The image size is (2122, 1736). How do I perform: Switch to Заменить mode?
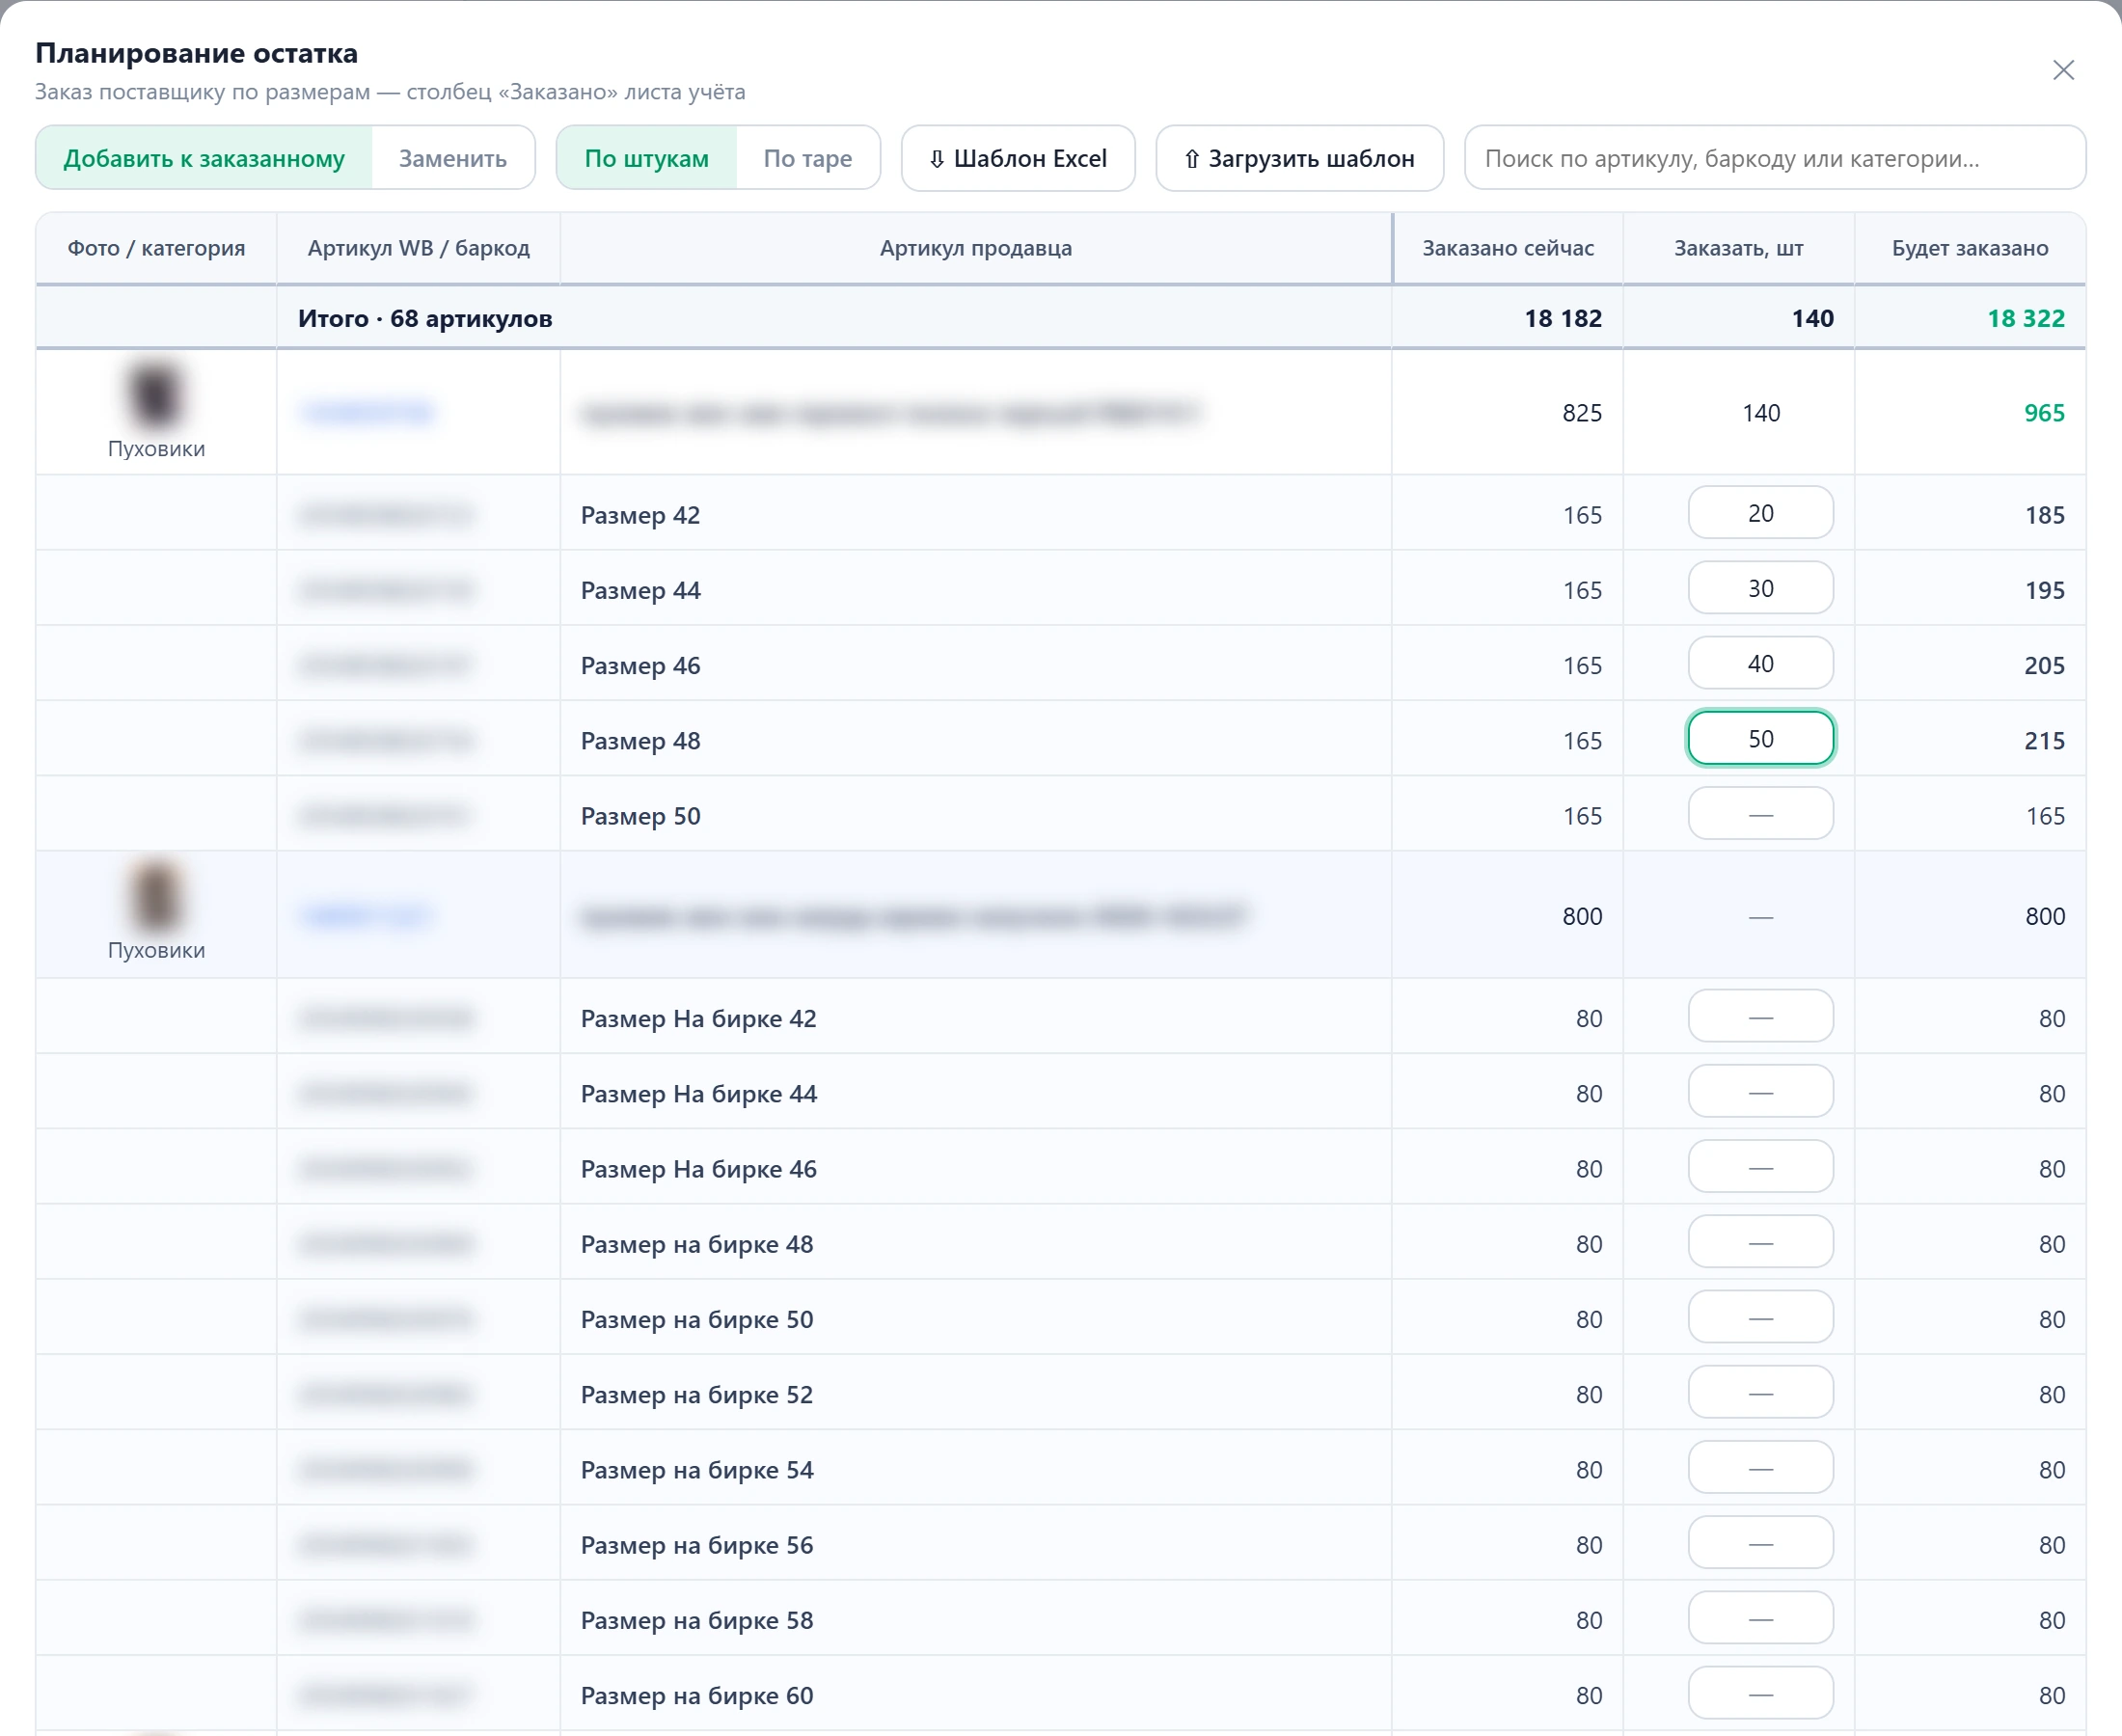click(x=453, y=158)
